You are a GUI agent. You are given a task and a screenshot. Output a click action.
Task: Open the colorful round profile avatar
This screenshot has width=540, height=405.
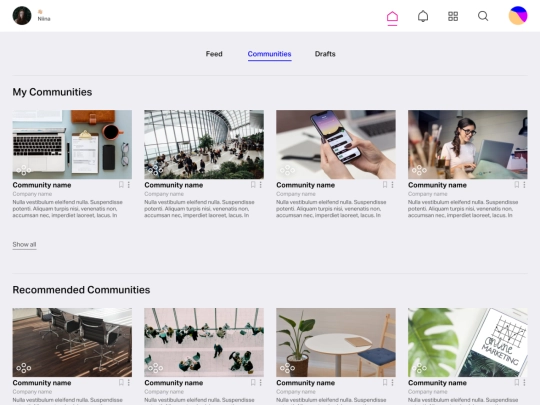coord(518,15)
